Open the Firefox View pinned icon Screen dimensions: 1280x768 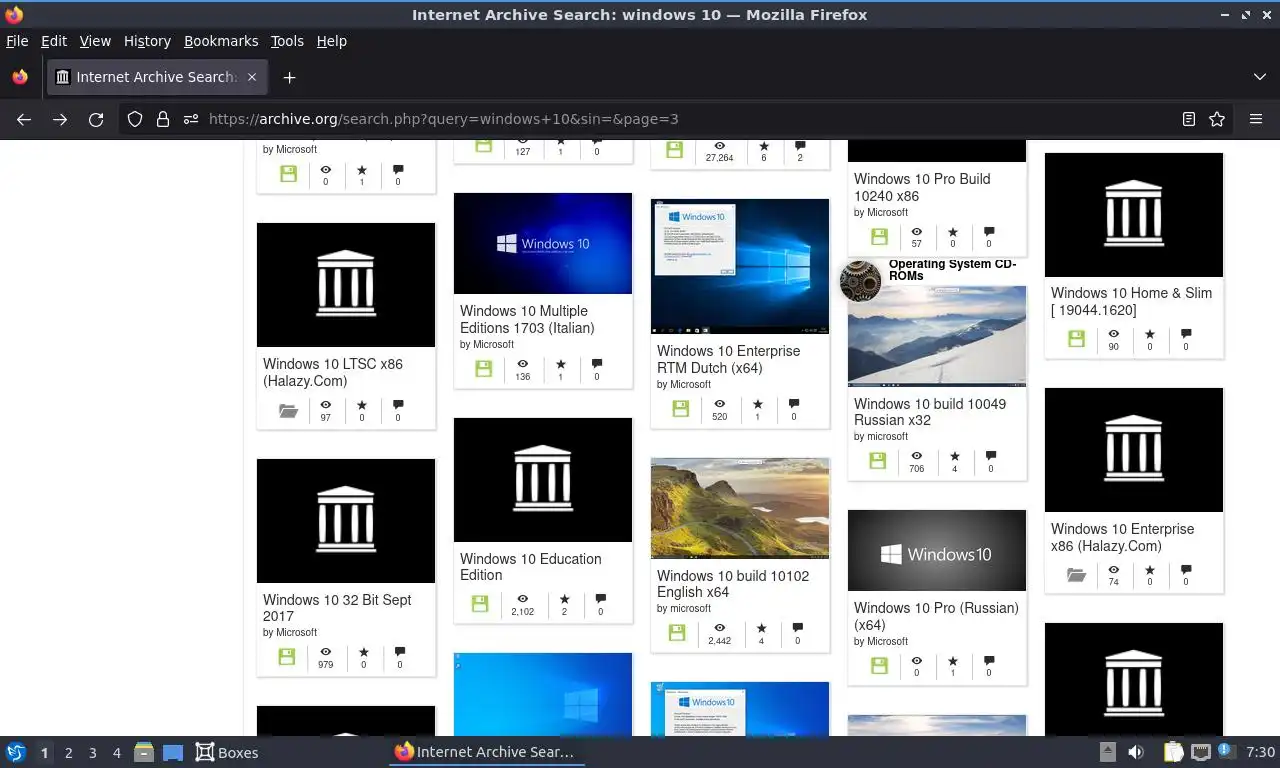20,77
